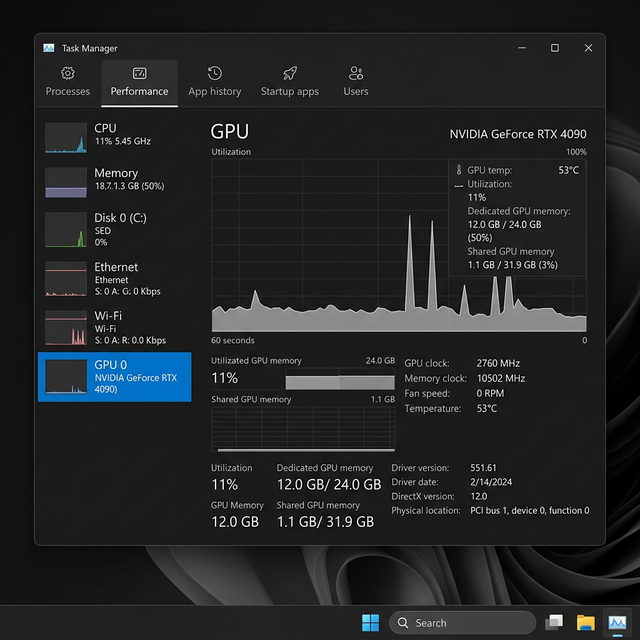Open the Processes tab

tap(68, 82)
